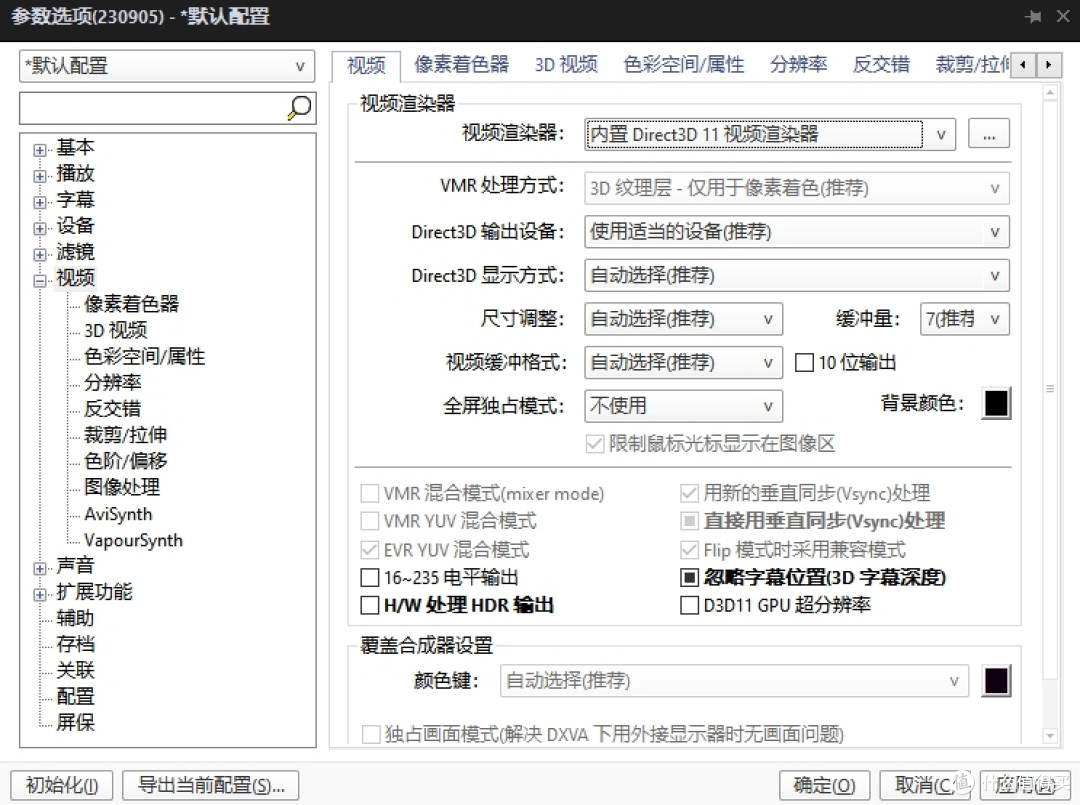Click the 初始化(I) button

(x=62, y=785)
